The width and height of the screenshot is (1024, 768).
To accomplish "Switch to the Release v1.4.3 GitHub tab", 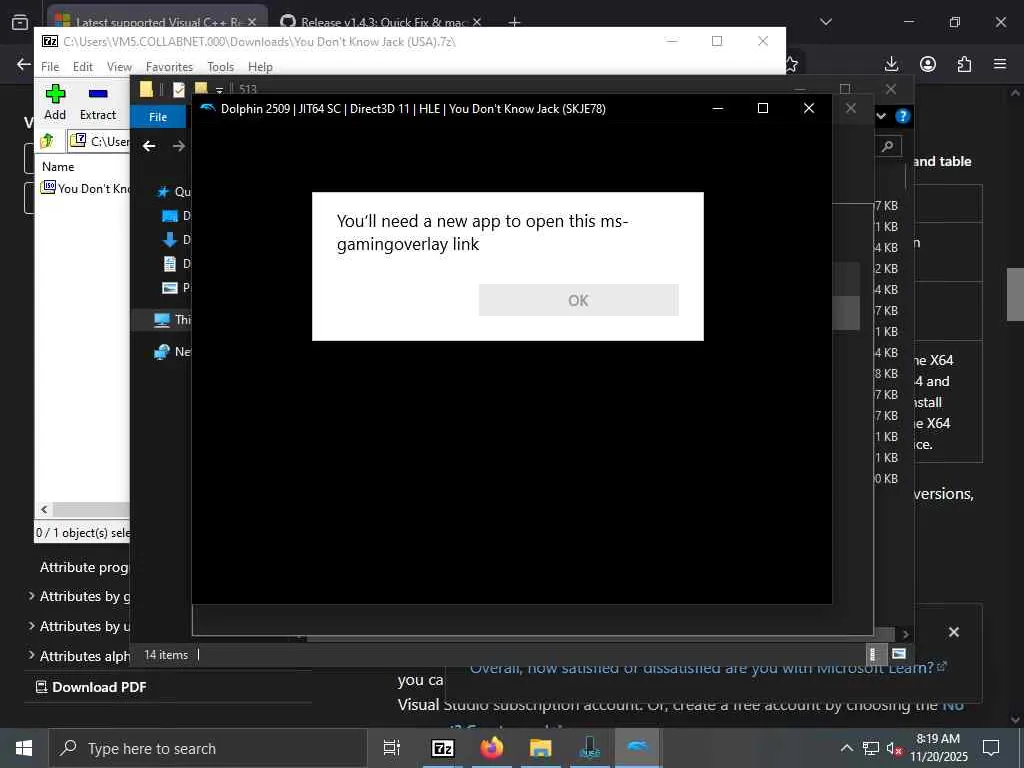I will click(382, 22).
